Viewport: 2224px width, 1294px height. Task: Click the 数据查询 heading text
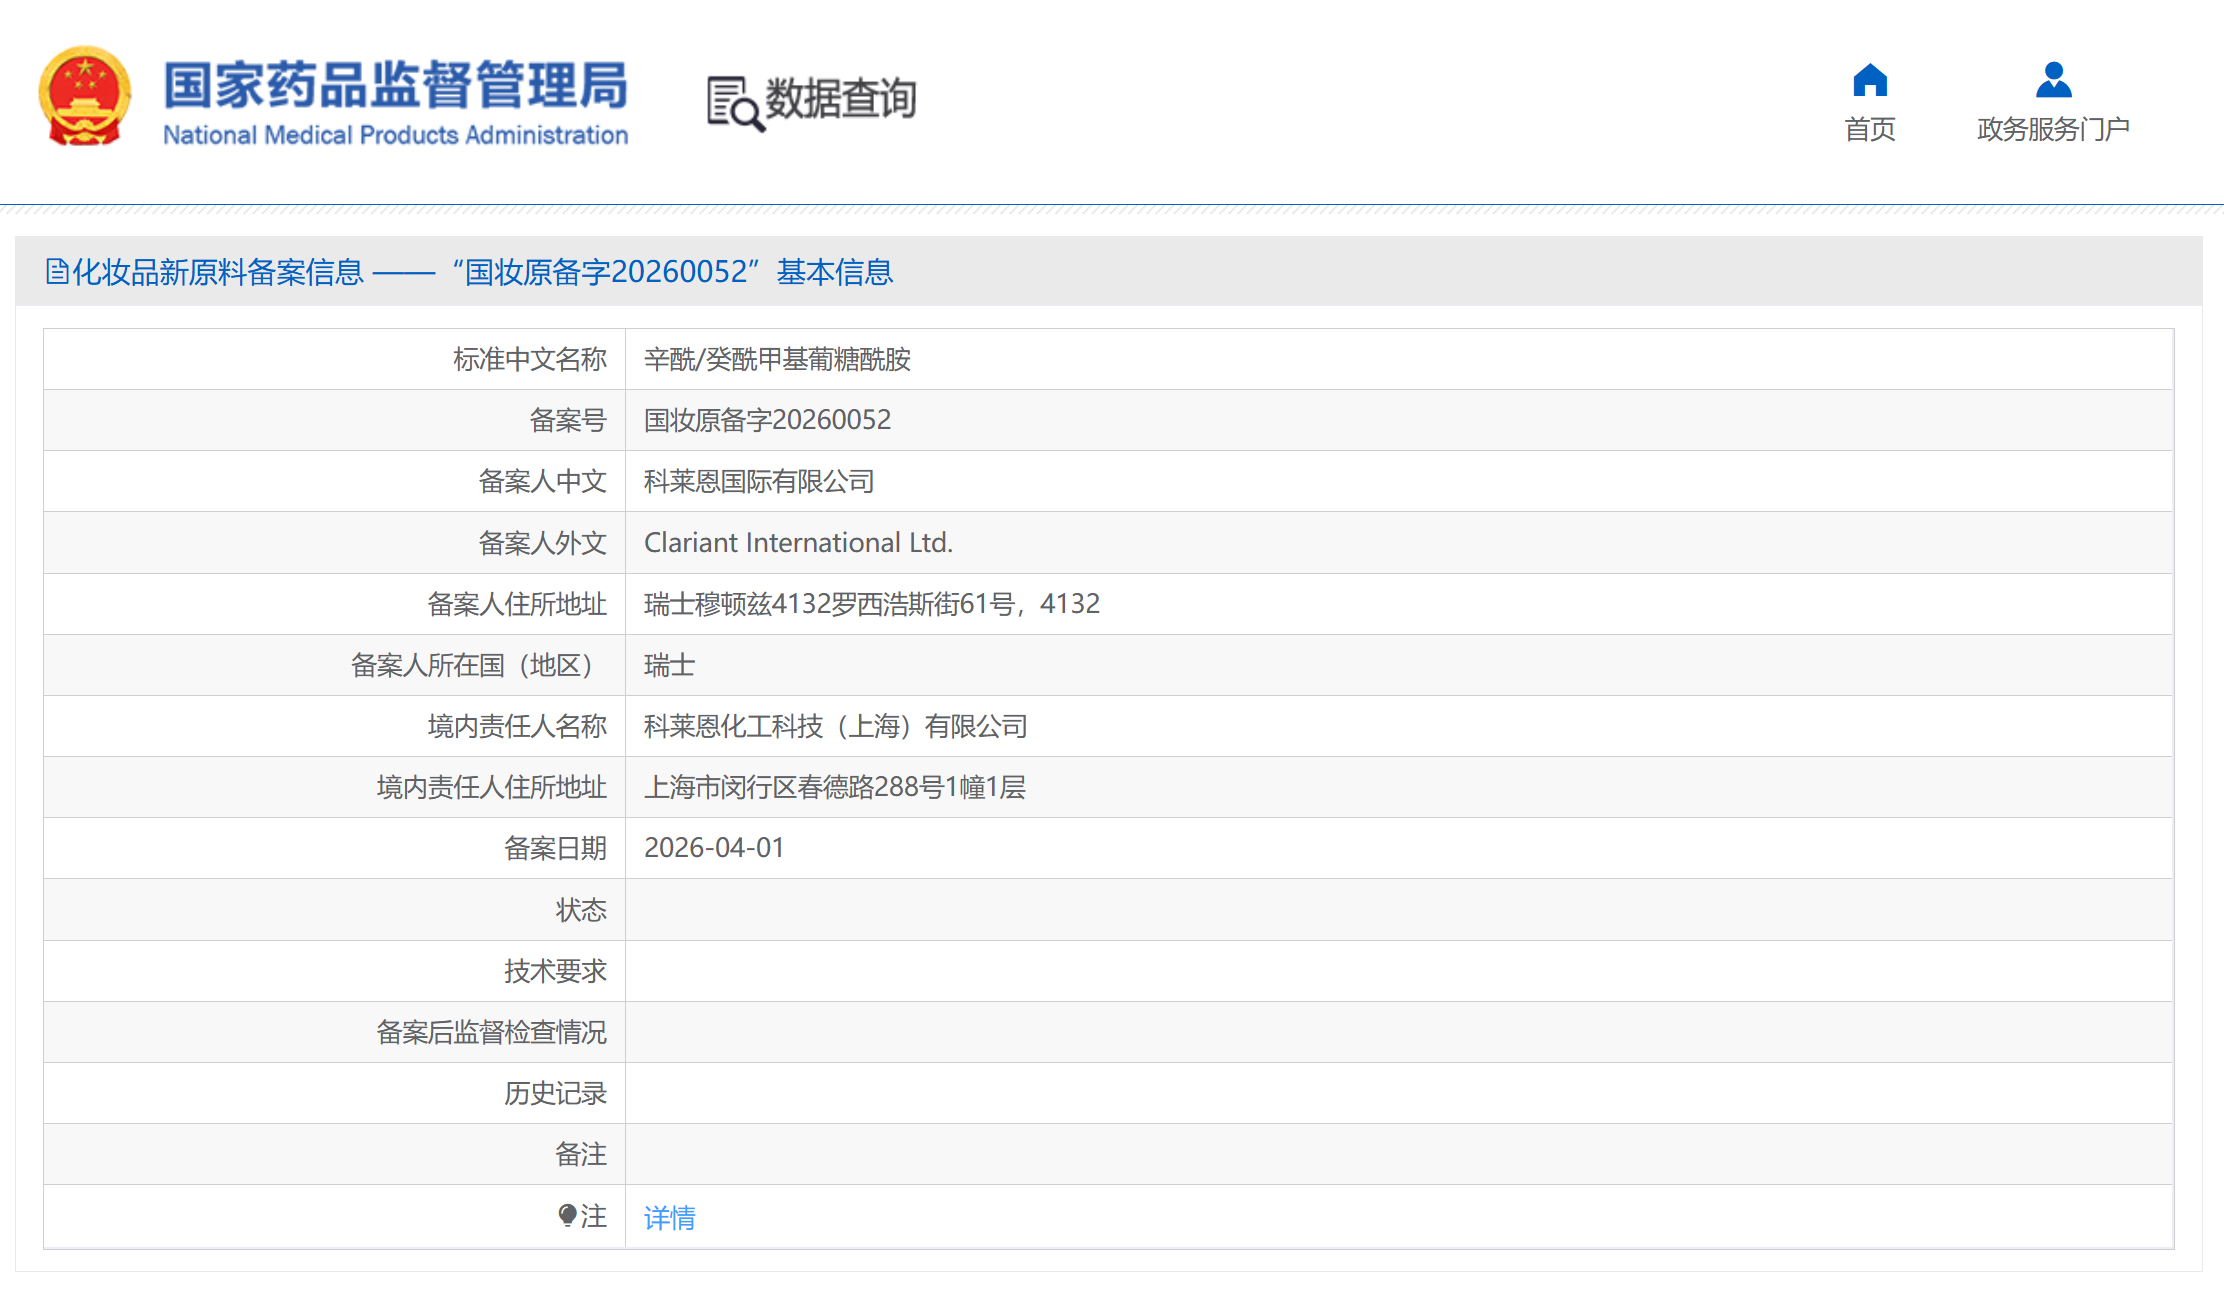click(841, 98)
